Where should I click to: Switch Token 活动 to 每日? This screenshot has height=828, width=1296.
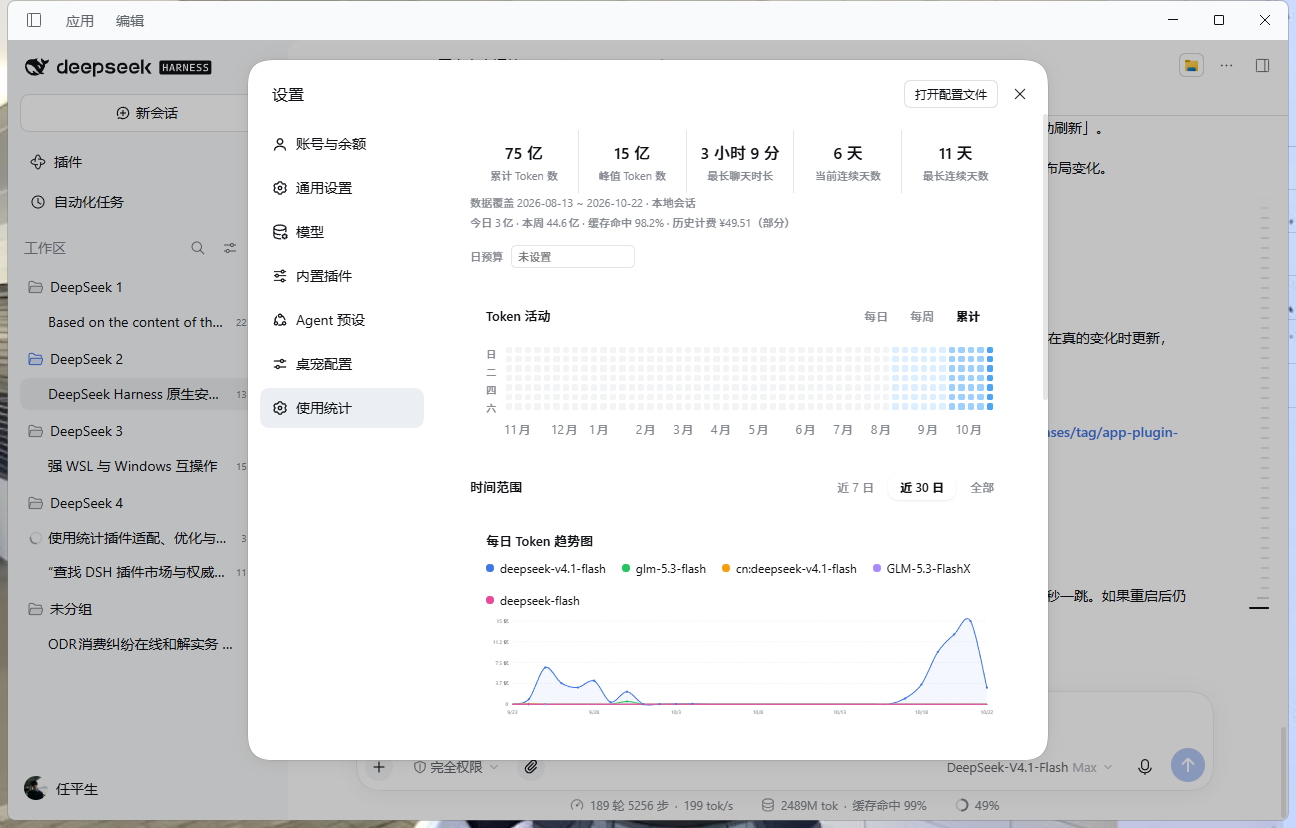click(x=876, y=317)
